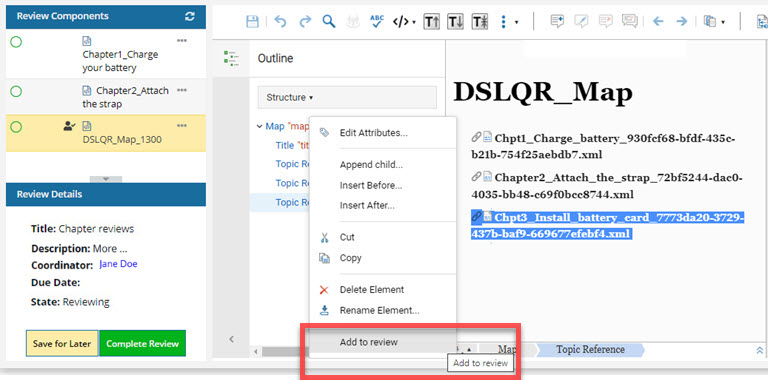Viewport: 768px width, 380px height.
Task: Open the ellipsis menu for Chapter2_Attach the strap
Action: coord(182,90)
